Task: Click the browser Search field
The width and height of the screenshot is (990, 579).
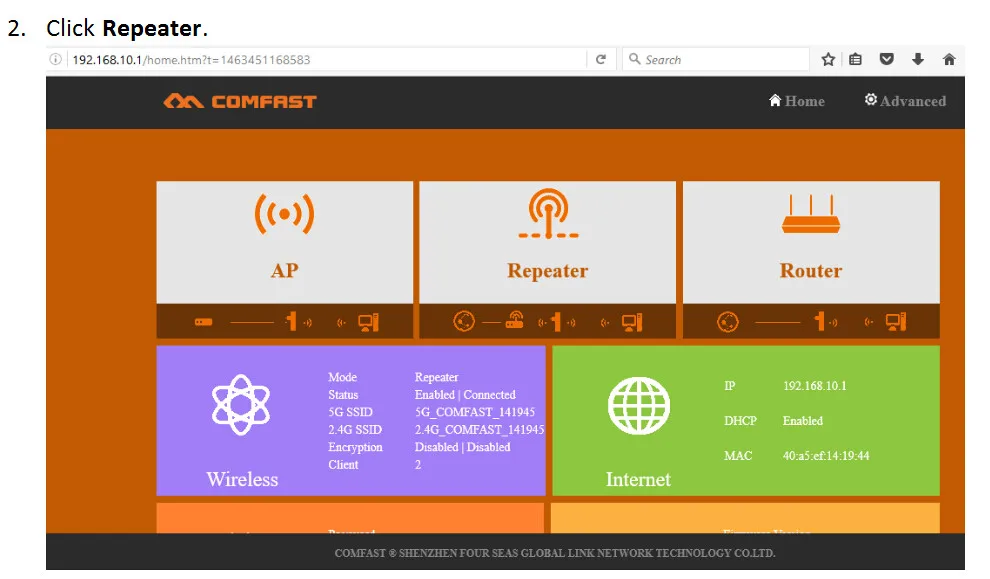Action: 716,59
